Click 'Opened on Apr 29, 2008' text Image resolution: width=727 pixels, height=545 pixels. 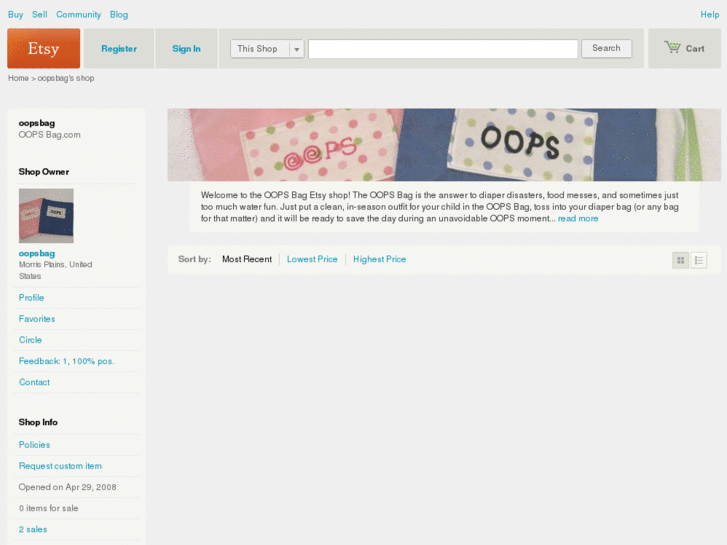point(67,487)
